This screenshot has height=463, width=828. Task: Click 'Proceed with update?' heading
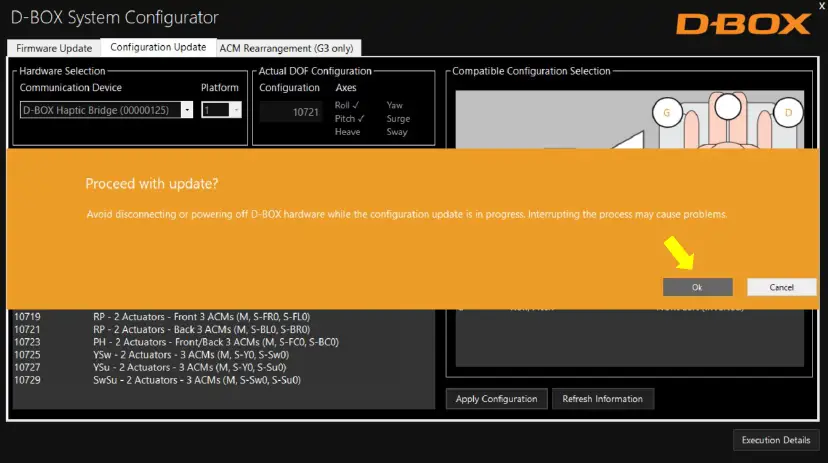152,184
